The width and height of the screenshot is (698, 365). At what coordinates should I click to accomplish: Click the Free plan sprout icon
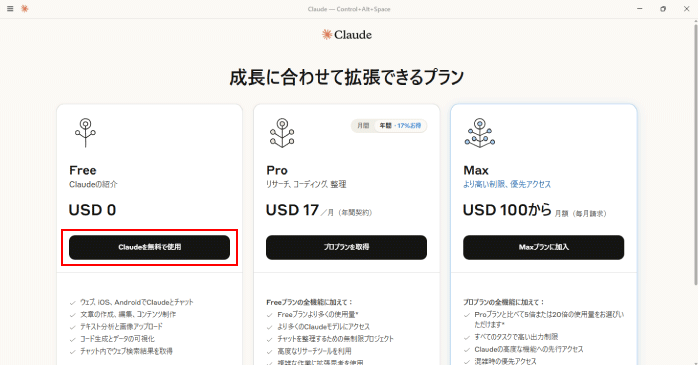pos(85,133)
